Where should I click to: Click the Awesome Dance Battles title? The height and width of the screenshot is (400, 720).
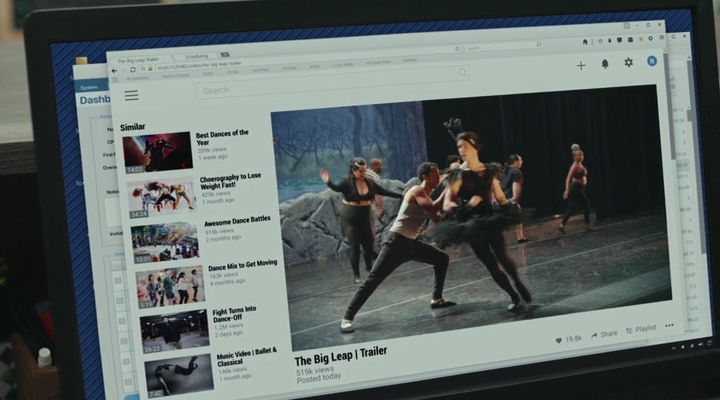237,221
